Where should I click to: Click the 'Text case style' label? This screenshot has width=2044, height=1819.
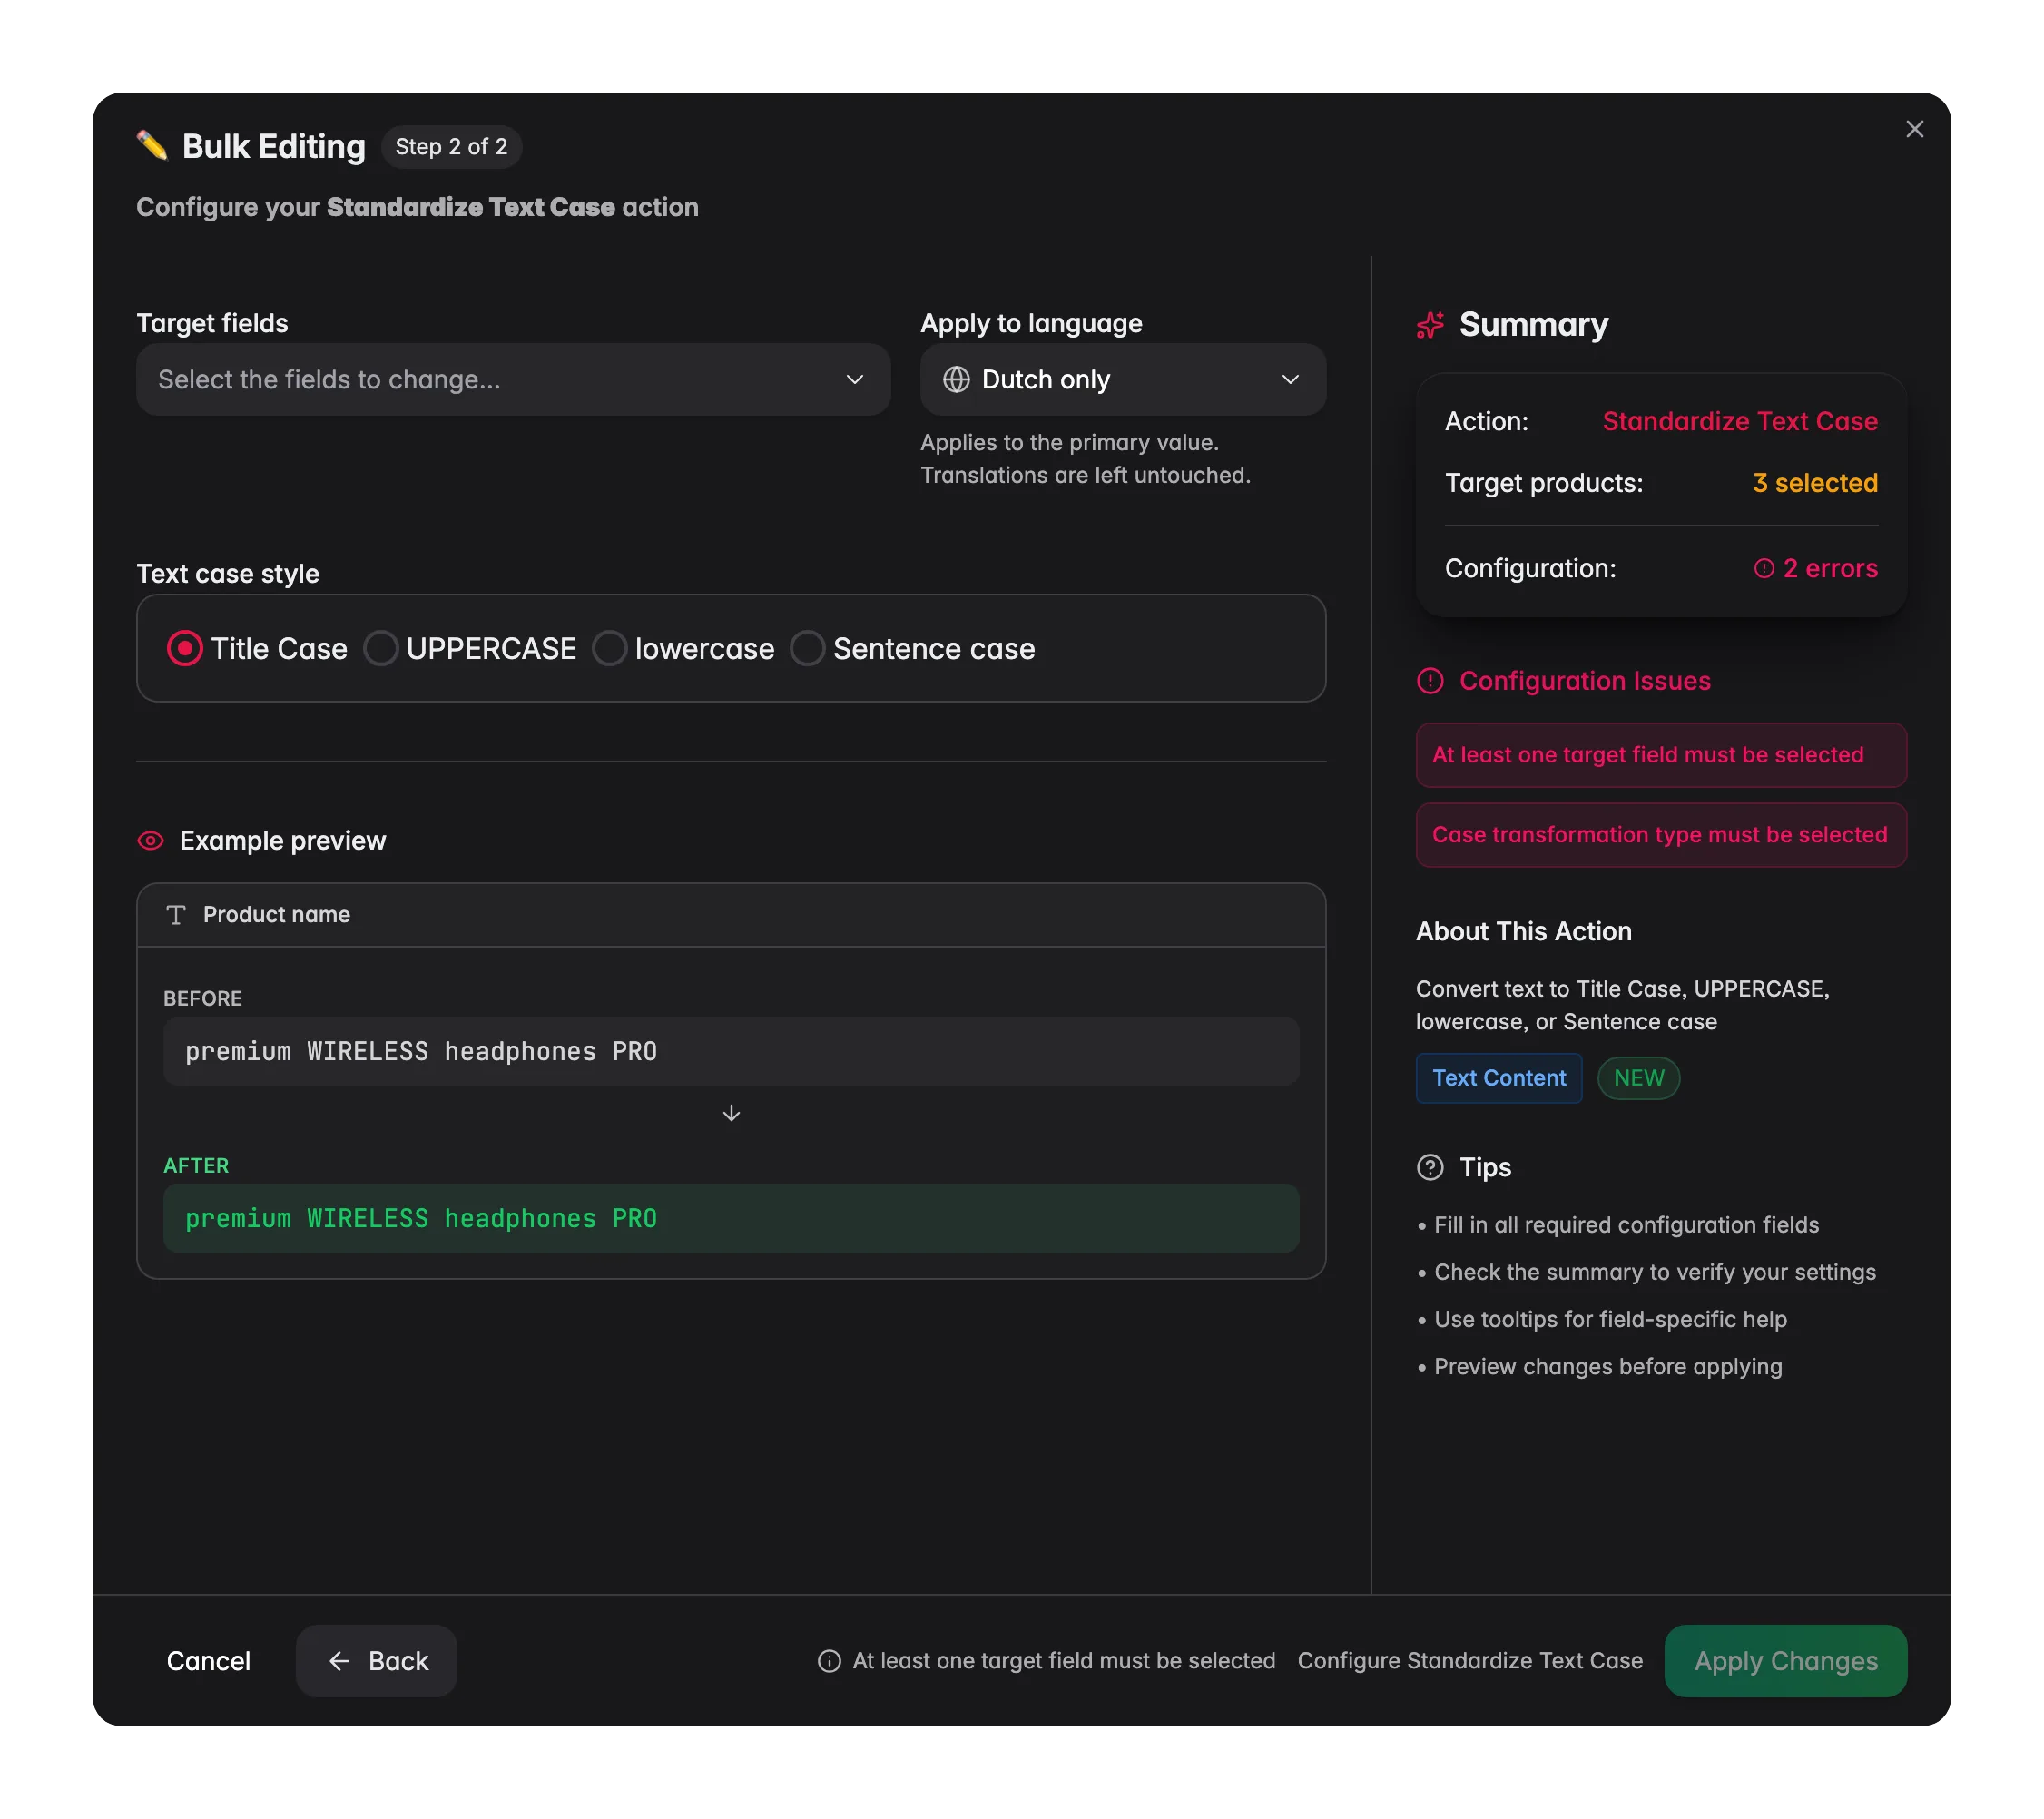(x=228, y=574)
